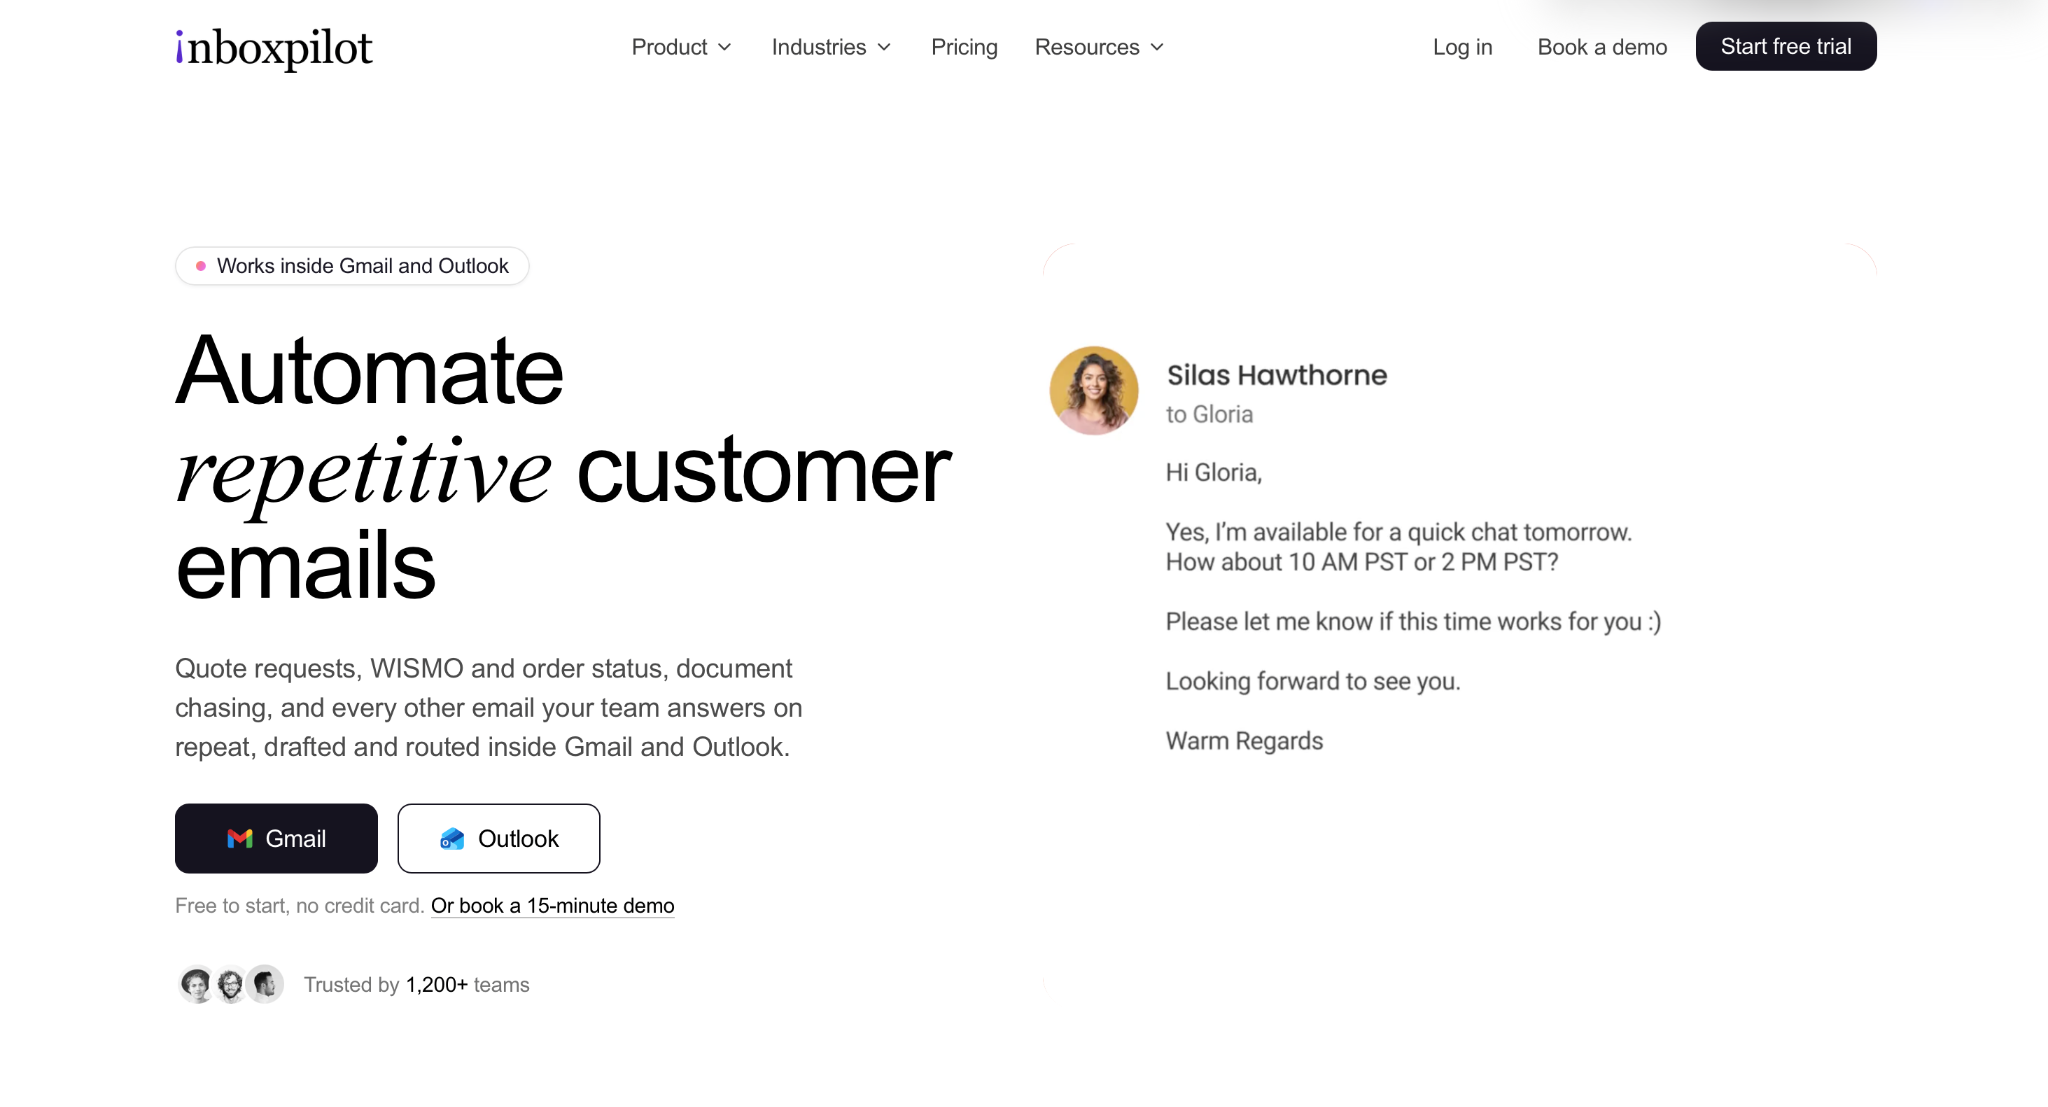Click the Hi Gloria greeting line
The height and width of the screenshot is (1107, 2048).
[1214, 473]
